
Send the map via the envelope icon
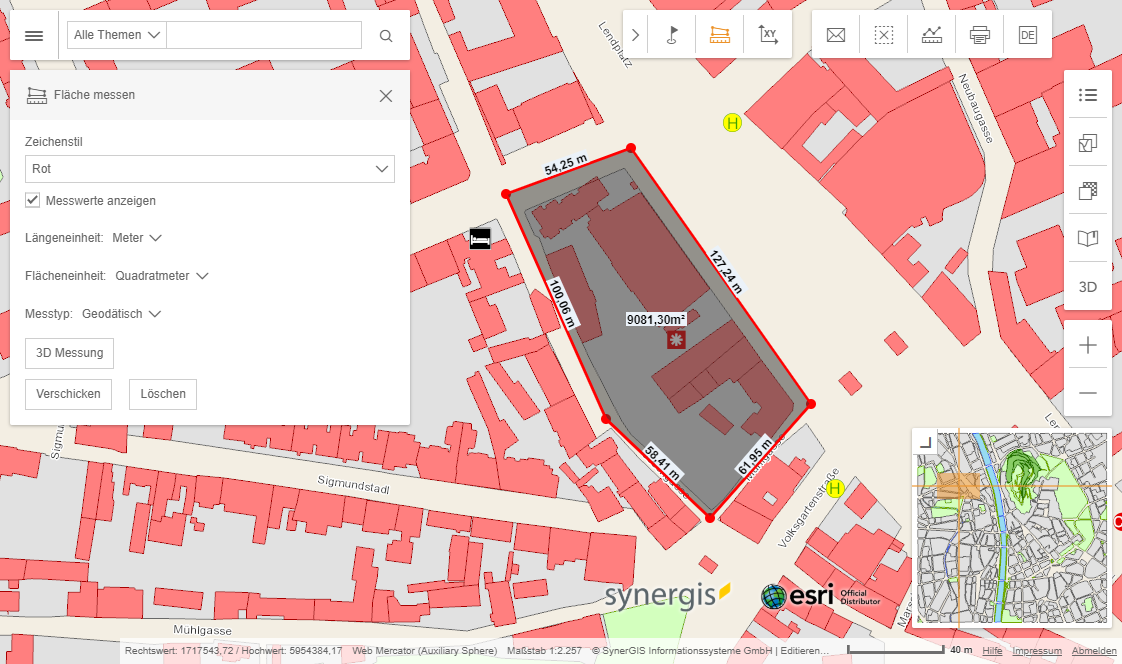[835, 34]
